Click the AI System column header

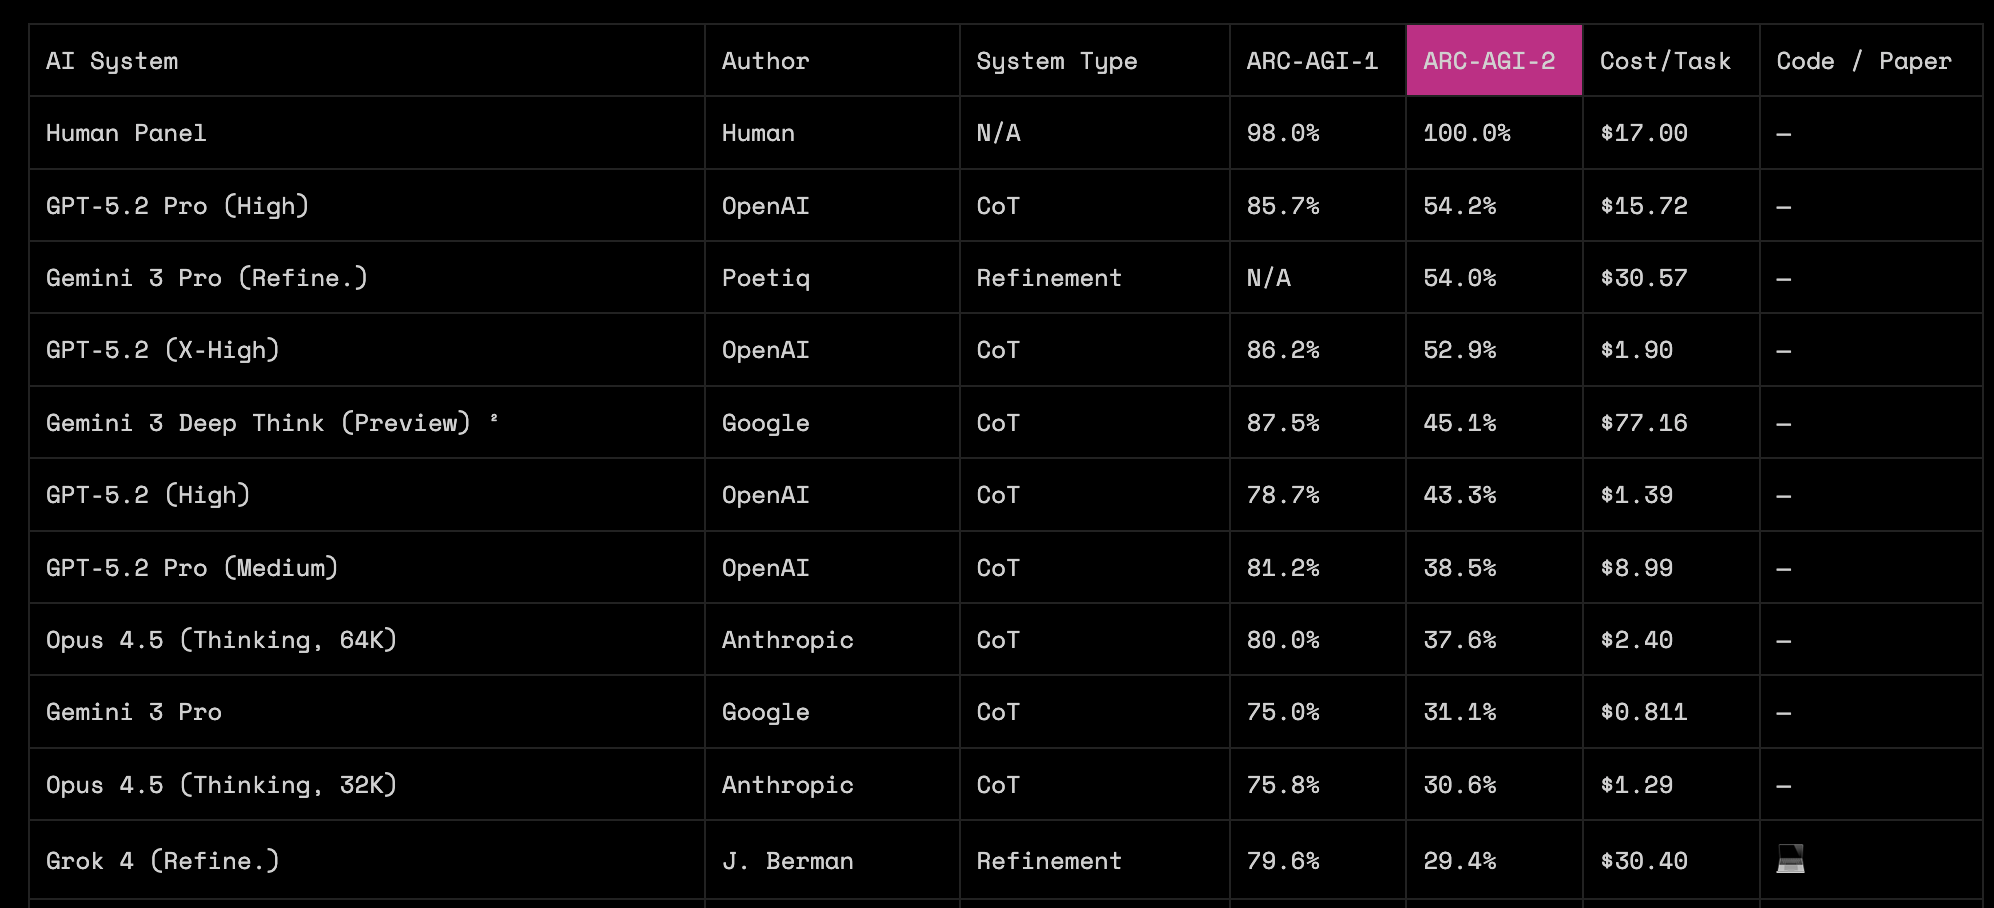click(x=112, y=60)
